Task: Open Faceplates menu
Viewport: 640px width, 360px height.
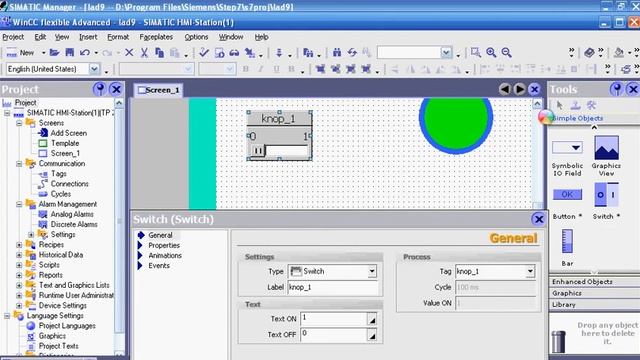Action: tap(156, 37)
